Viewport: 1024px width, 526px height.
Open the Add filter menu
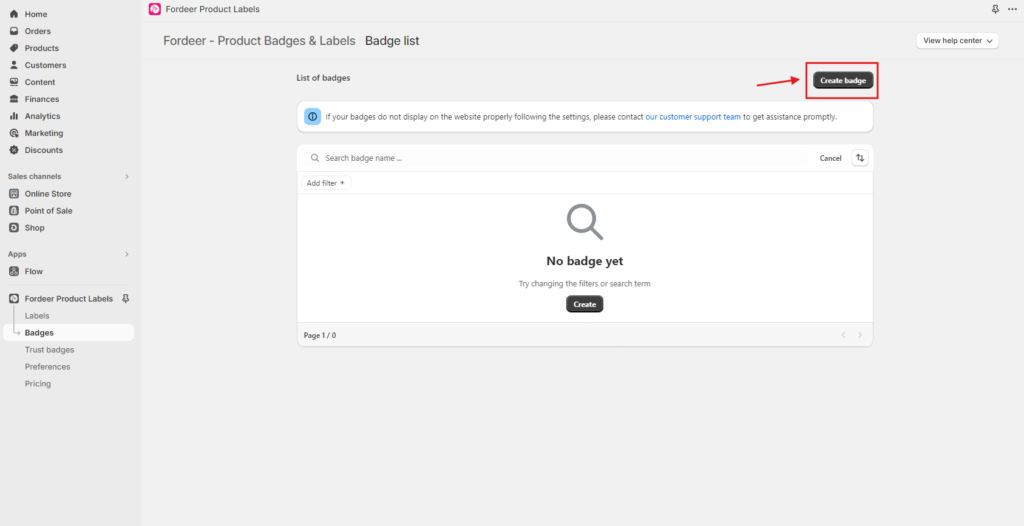click(326, 183)
